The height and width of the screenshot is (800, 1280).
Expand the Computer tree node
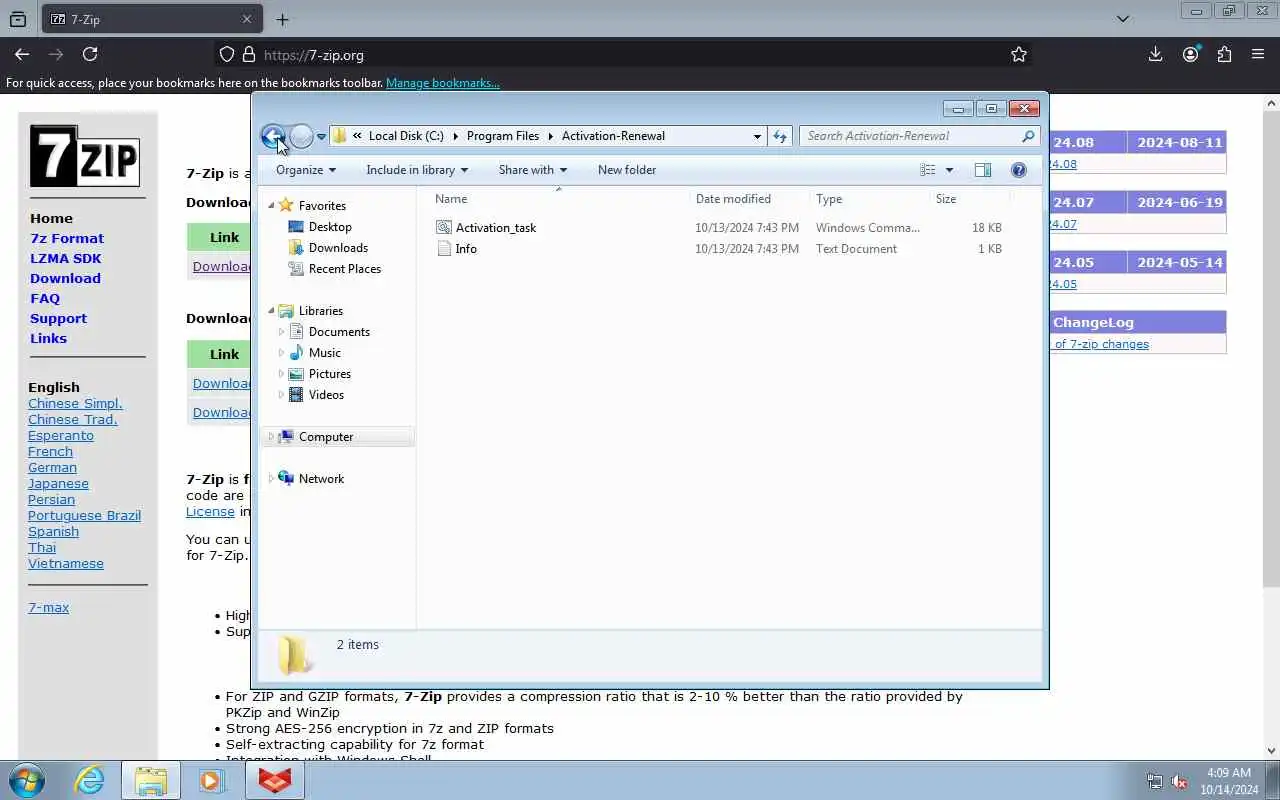pyautogui.click(x=271, y=437)
